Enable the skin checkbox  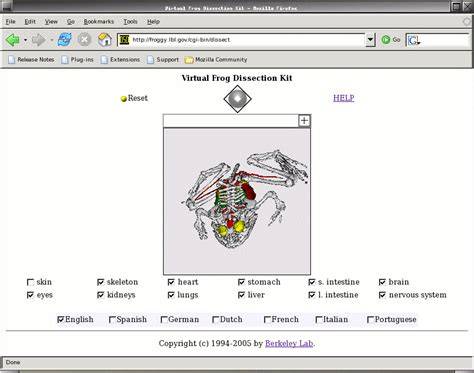(30, 282)
